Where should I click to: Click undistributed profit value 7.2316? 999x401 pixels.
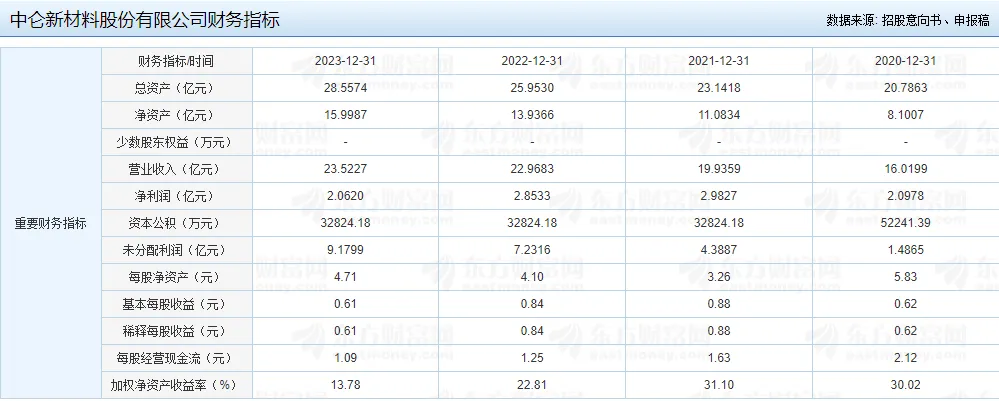[x=532, y=250]
